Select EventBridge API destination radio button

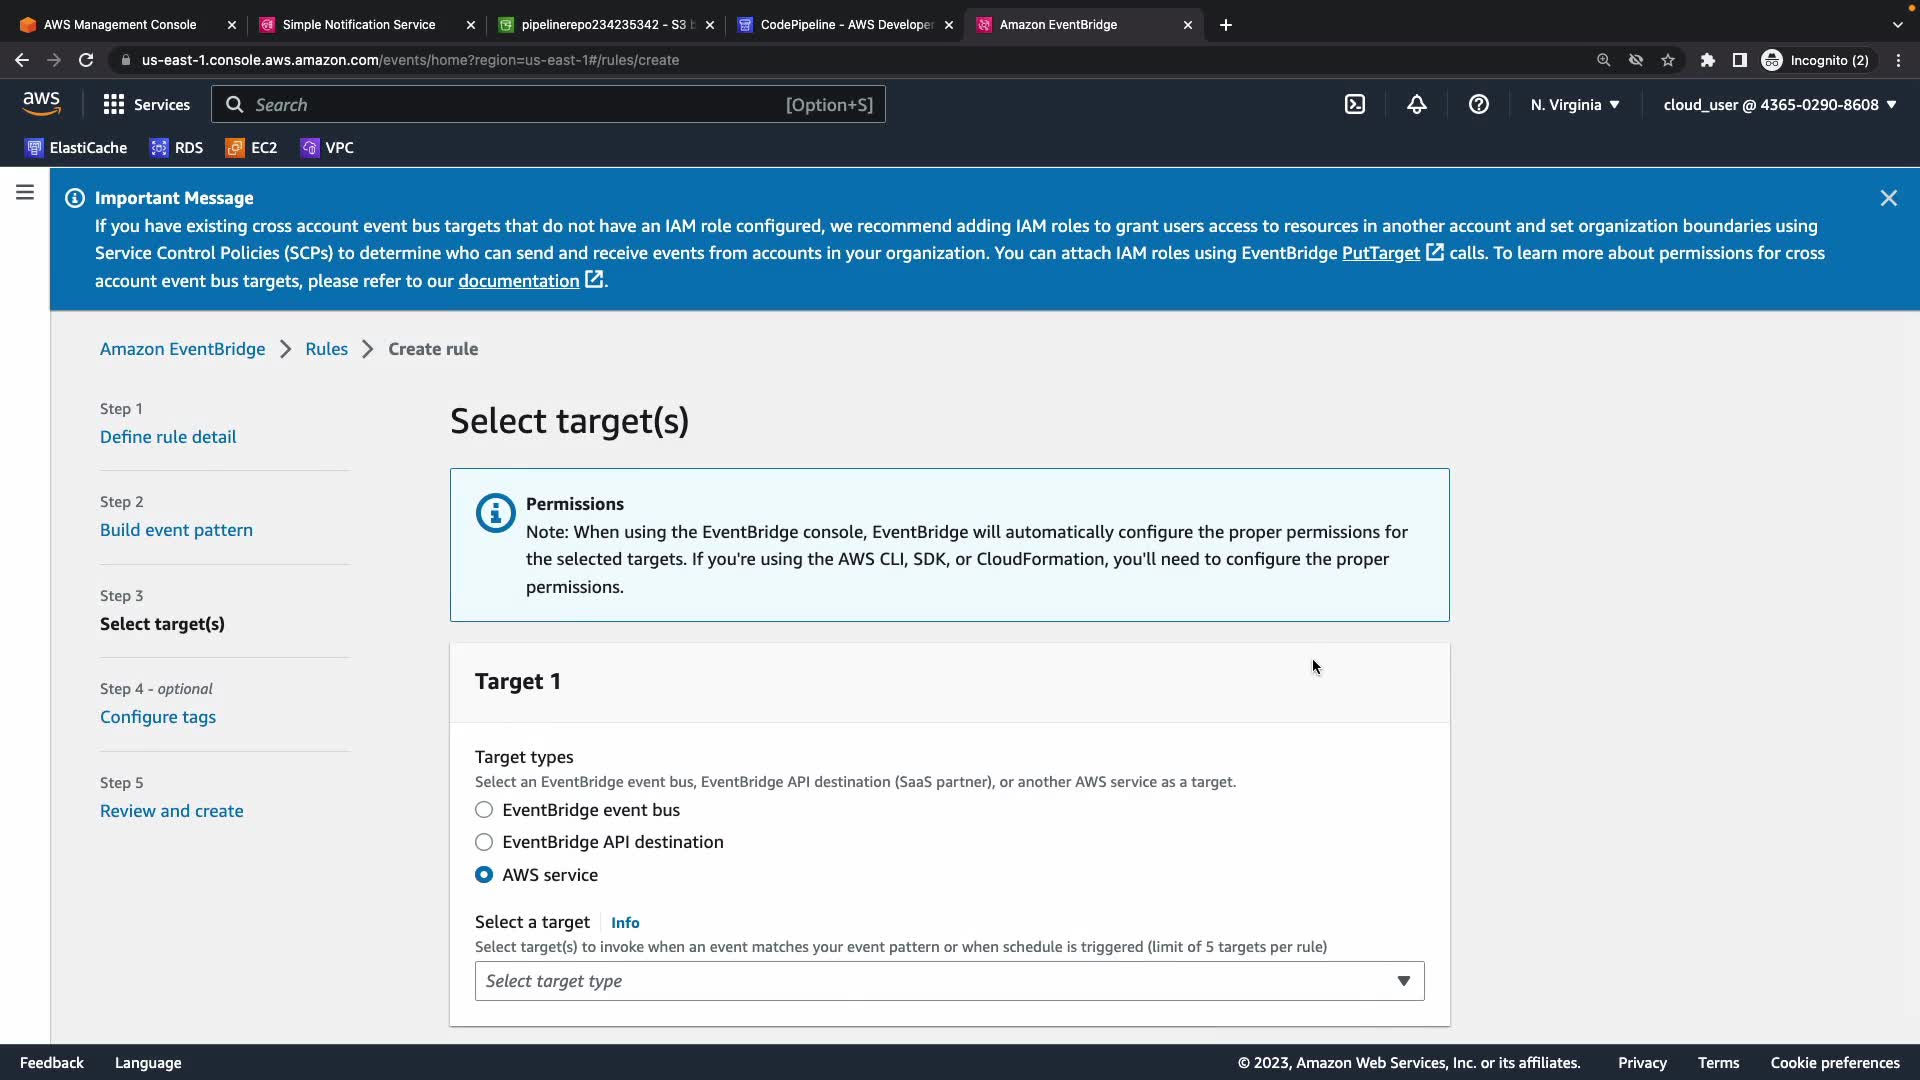pos(484,842)
